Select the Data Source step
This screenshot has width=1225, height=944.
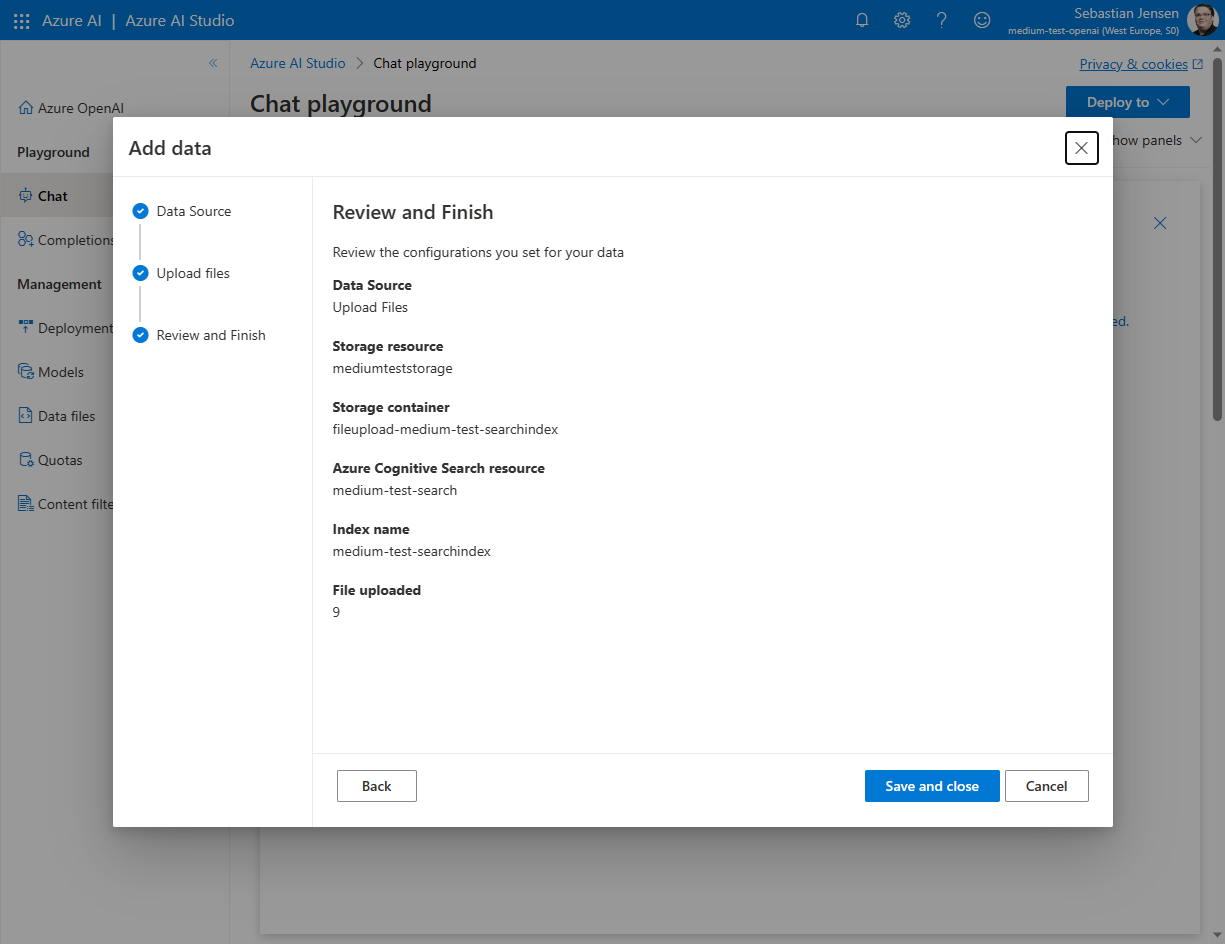click(x=193, y=211)
